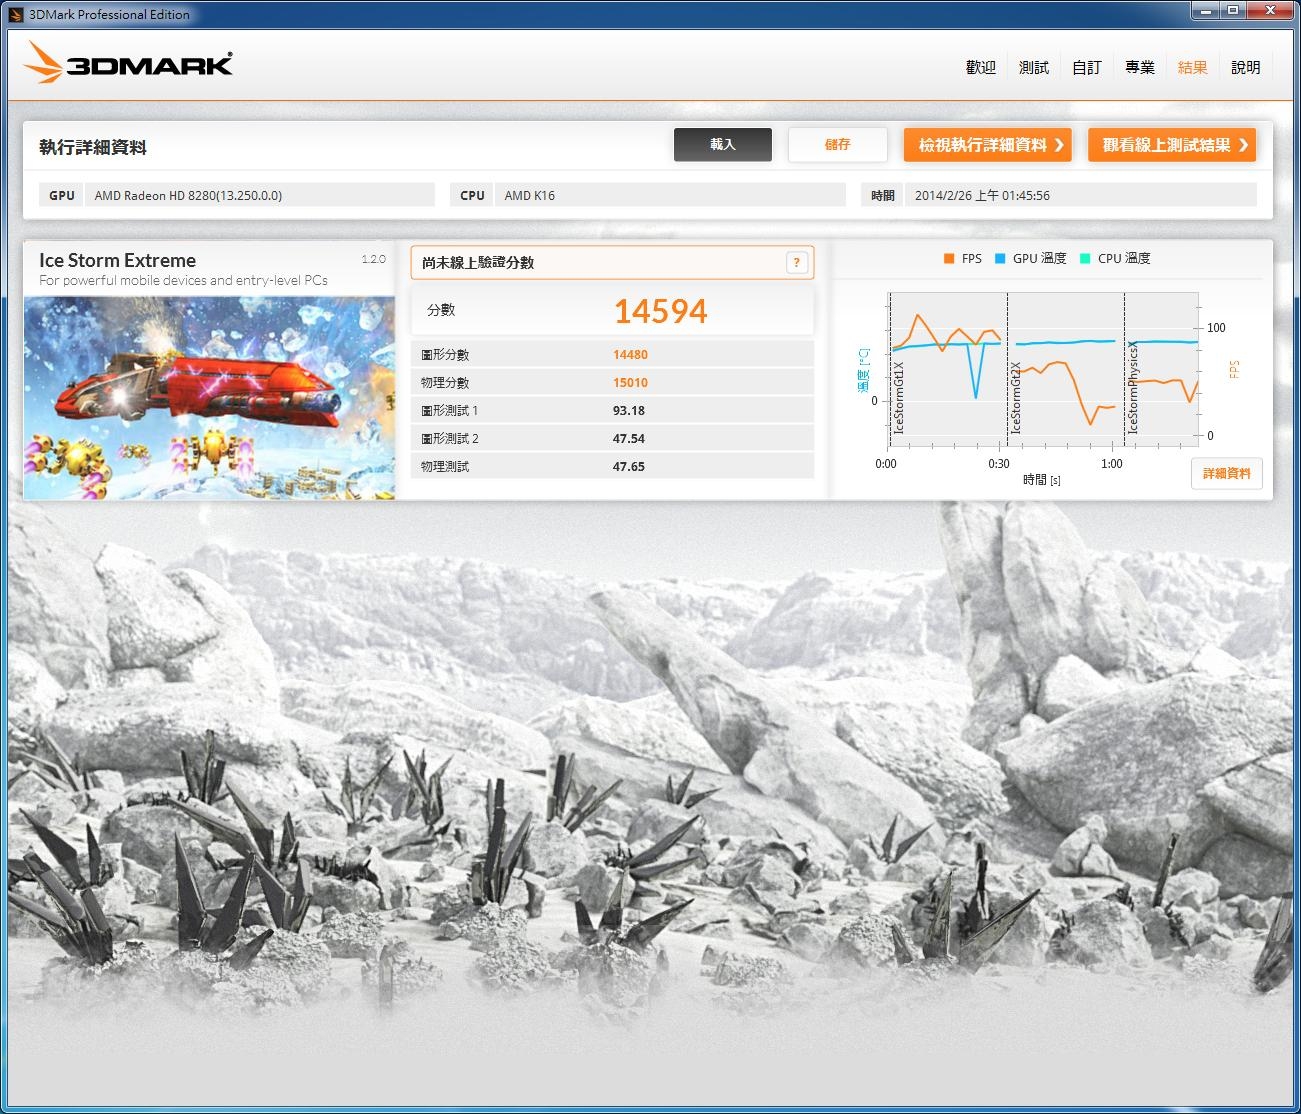1301x1114 pixels.
Task: Click the 詳細資料 button under the graph
Action: [1226, 473]
